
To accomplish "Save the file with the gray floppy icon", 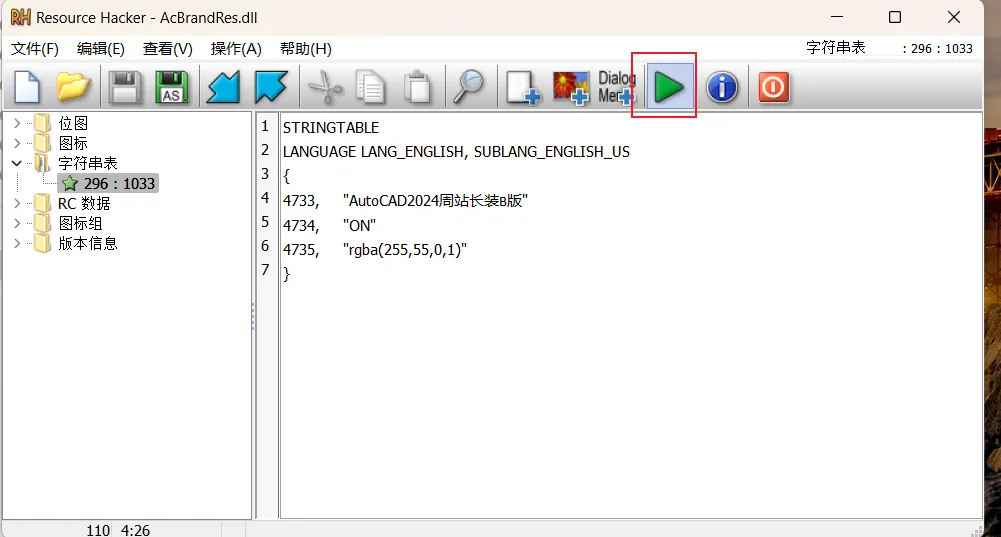I will pos(124,87).
